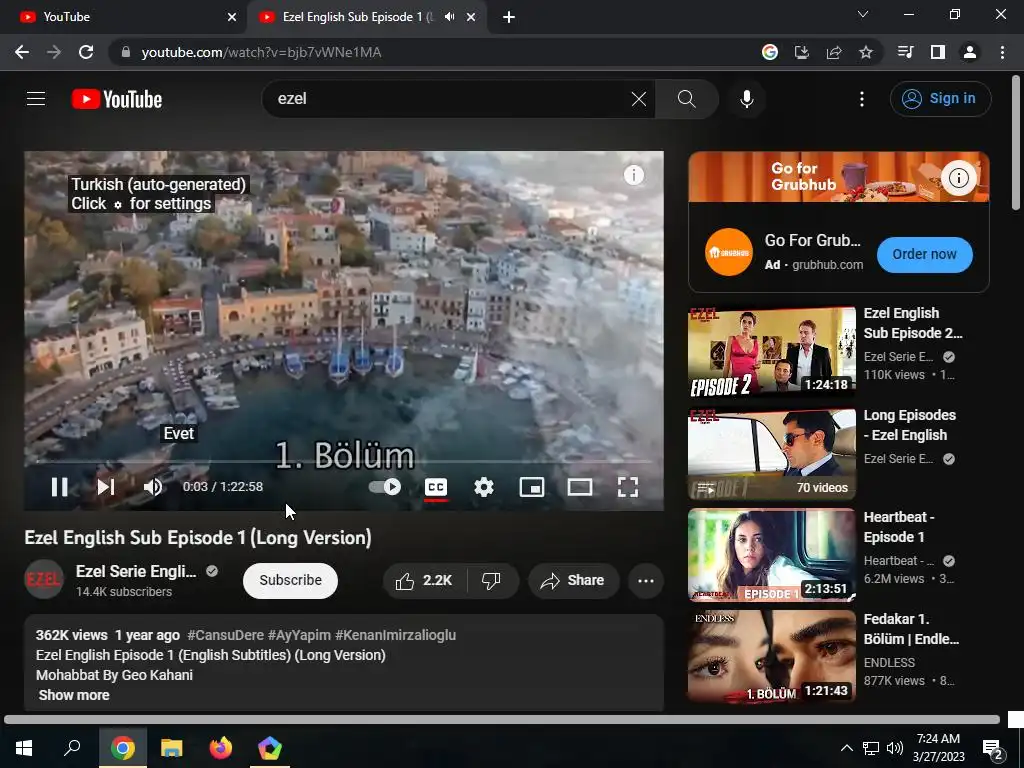Open Long Episodes - Ezel English title

point(910,425)
